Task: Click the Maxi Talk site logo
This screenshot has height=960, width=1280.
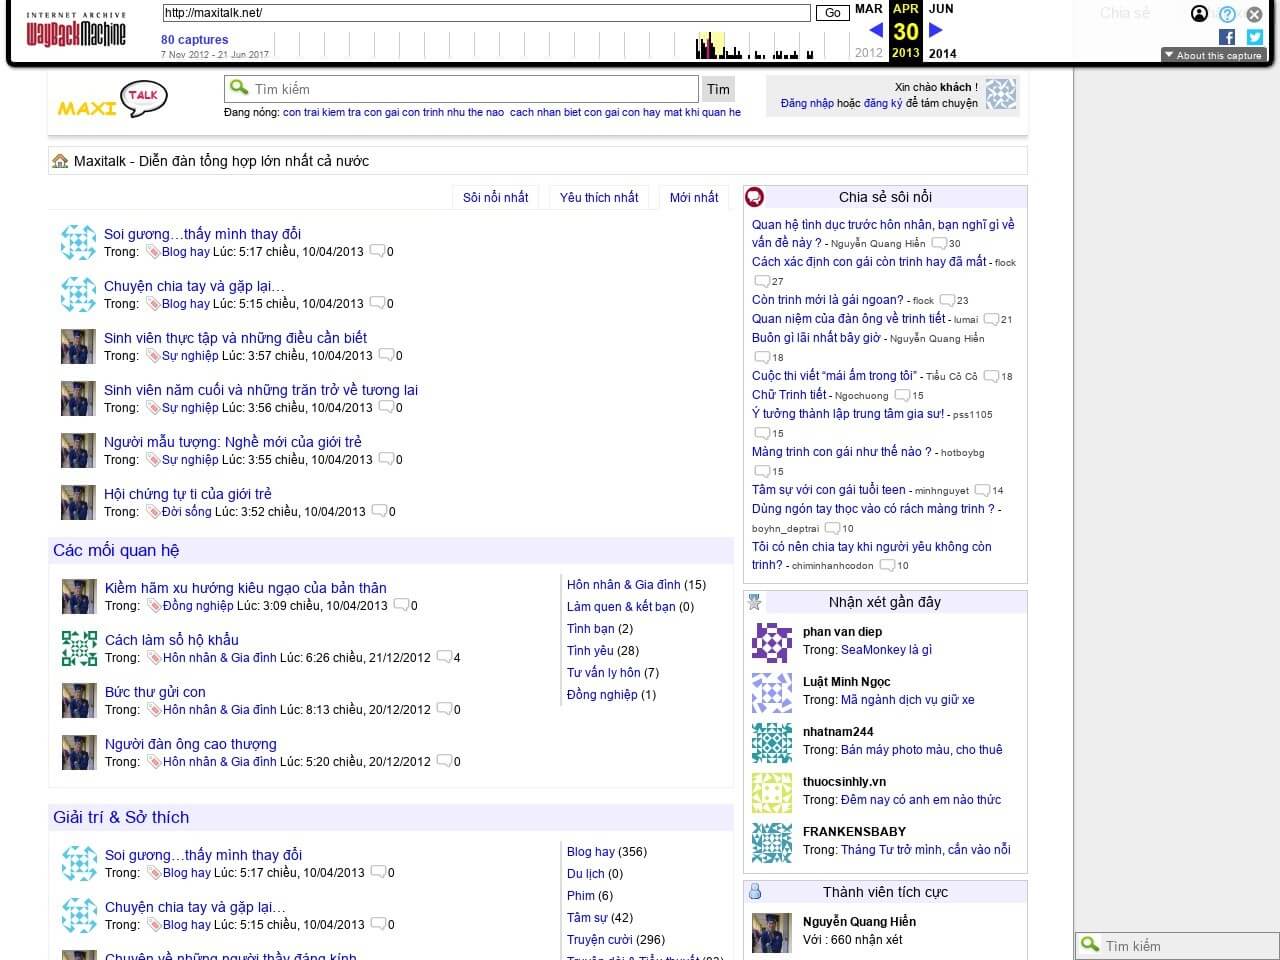Action: pyautogui.click(x=113, y=100)
